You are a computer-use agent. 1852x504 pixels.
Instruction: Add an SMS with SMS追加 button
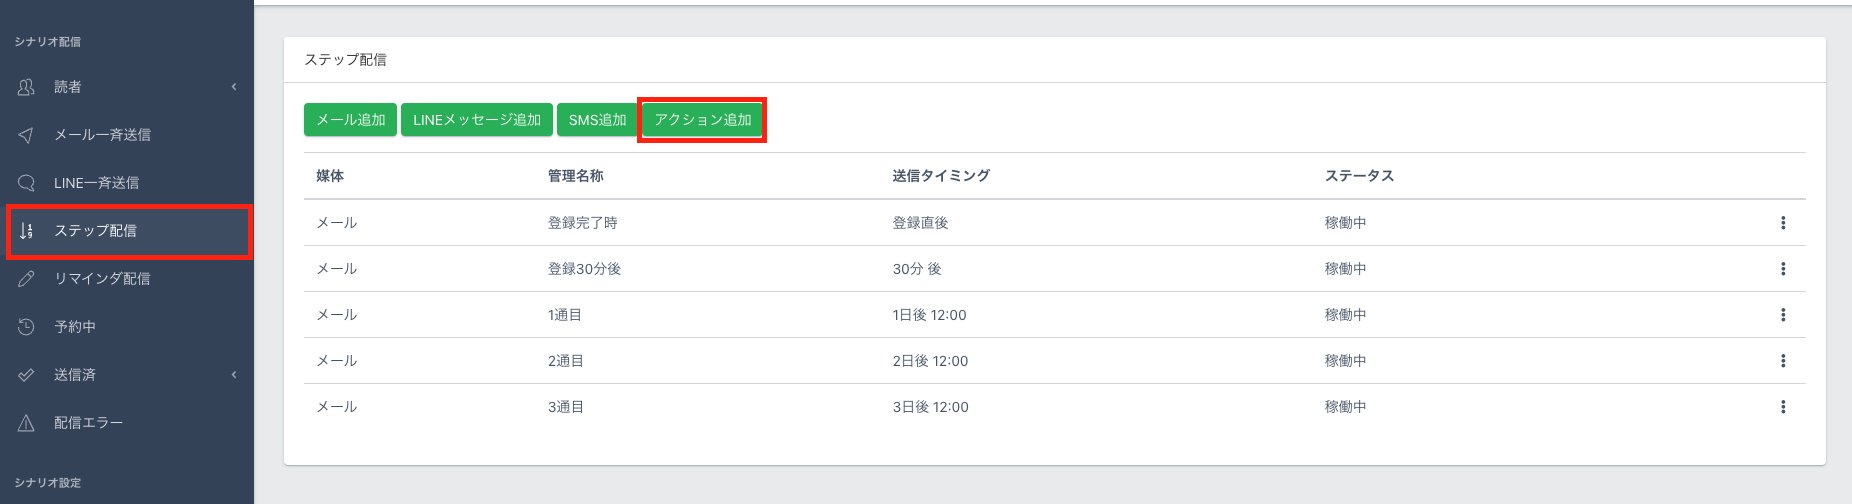click(x=597, y=120)
